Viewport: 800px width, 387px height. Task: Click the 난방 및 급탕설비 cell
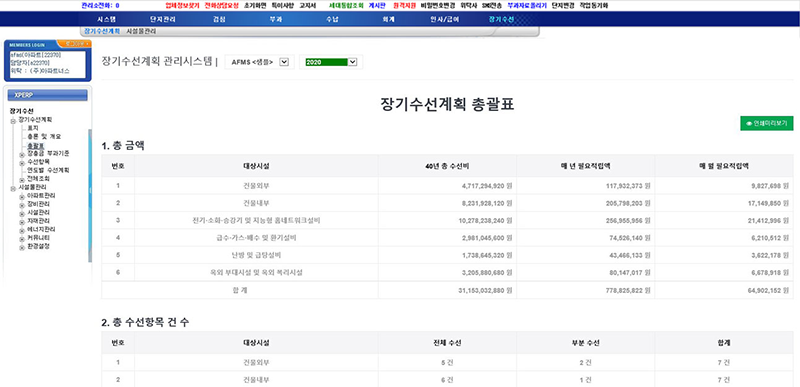(x=256, y=255)
